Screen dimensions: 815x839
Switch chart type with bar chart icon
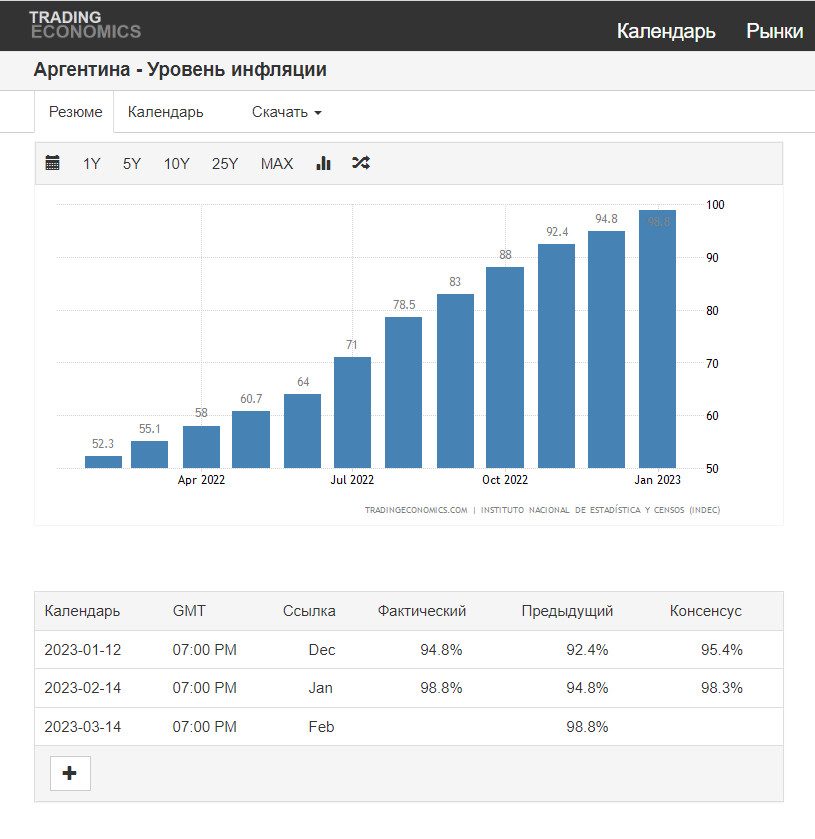pyautogui.click(x=323, y=163)
